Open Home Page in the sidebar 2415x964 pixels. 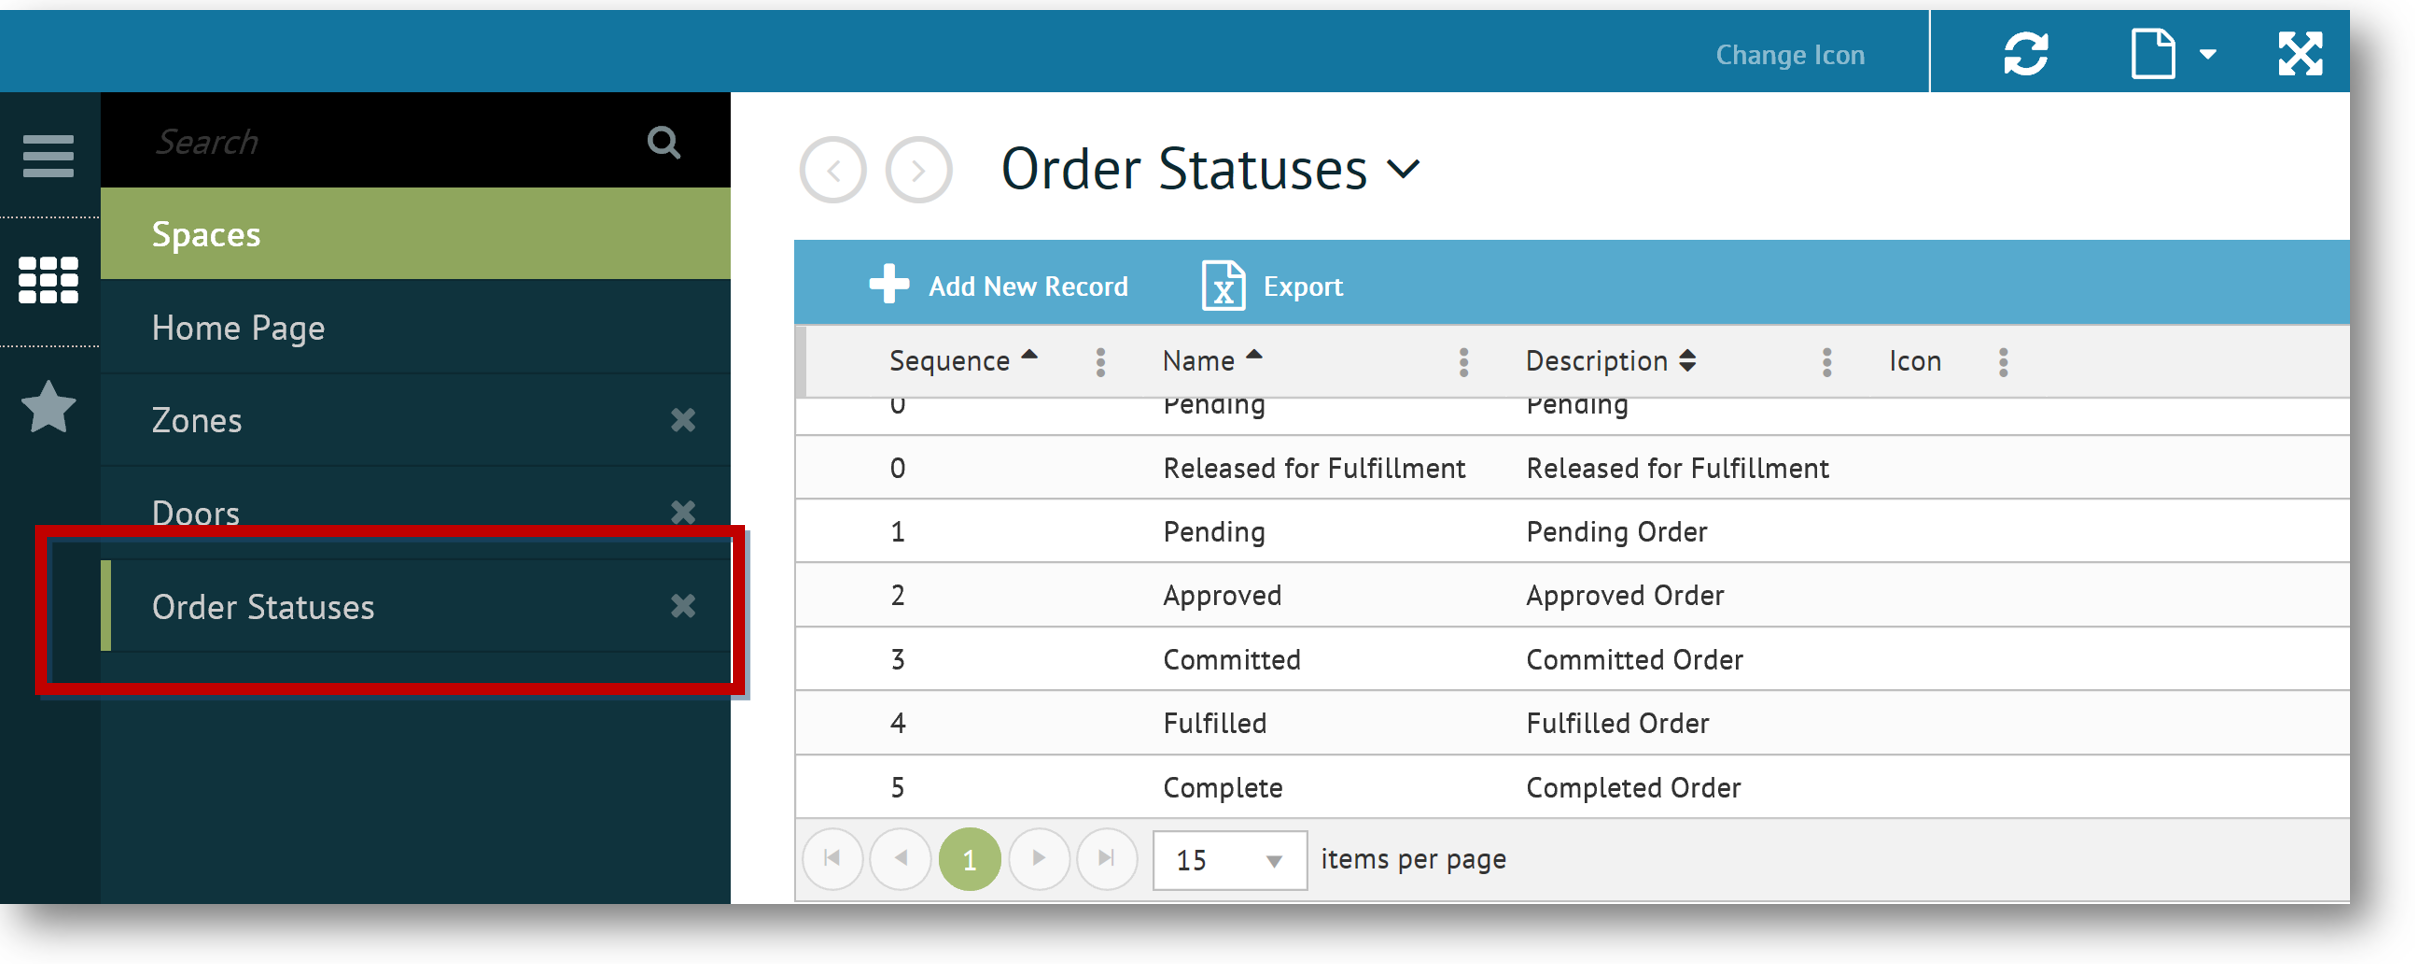(x=238, y=328)
